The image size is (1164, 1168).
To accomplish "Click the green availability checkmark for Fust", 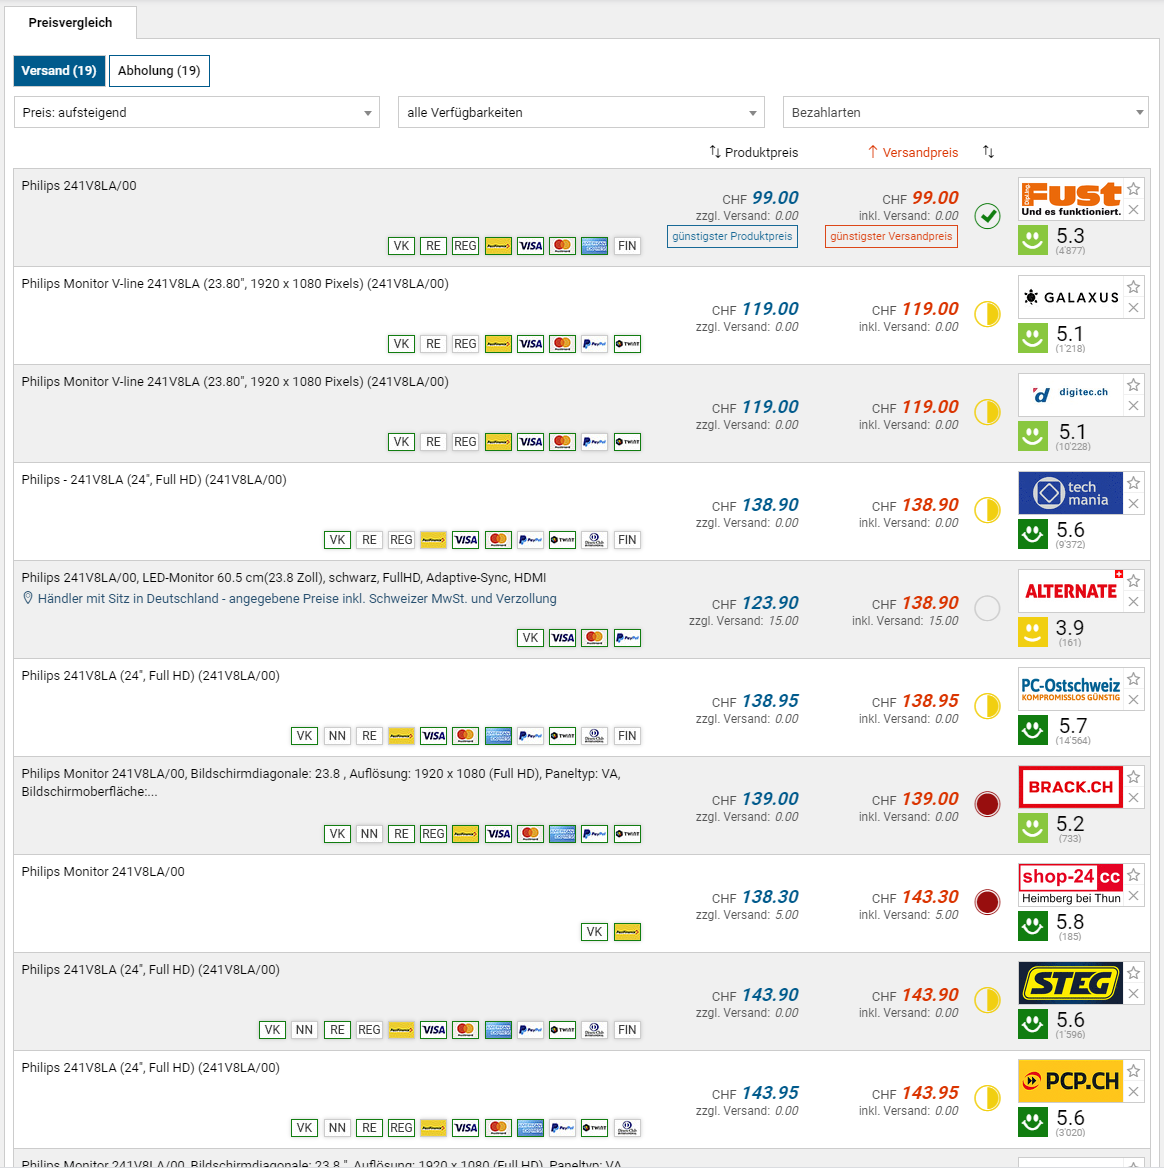I will click(x=987, y=216).
